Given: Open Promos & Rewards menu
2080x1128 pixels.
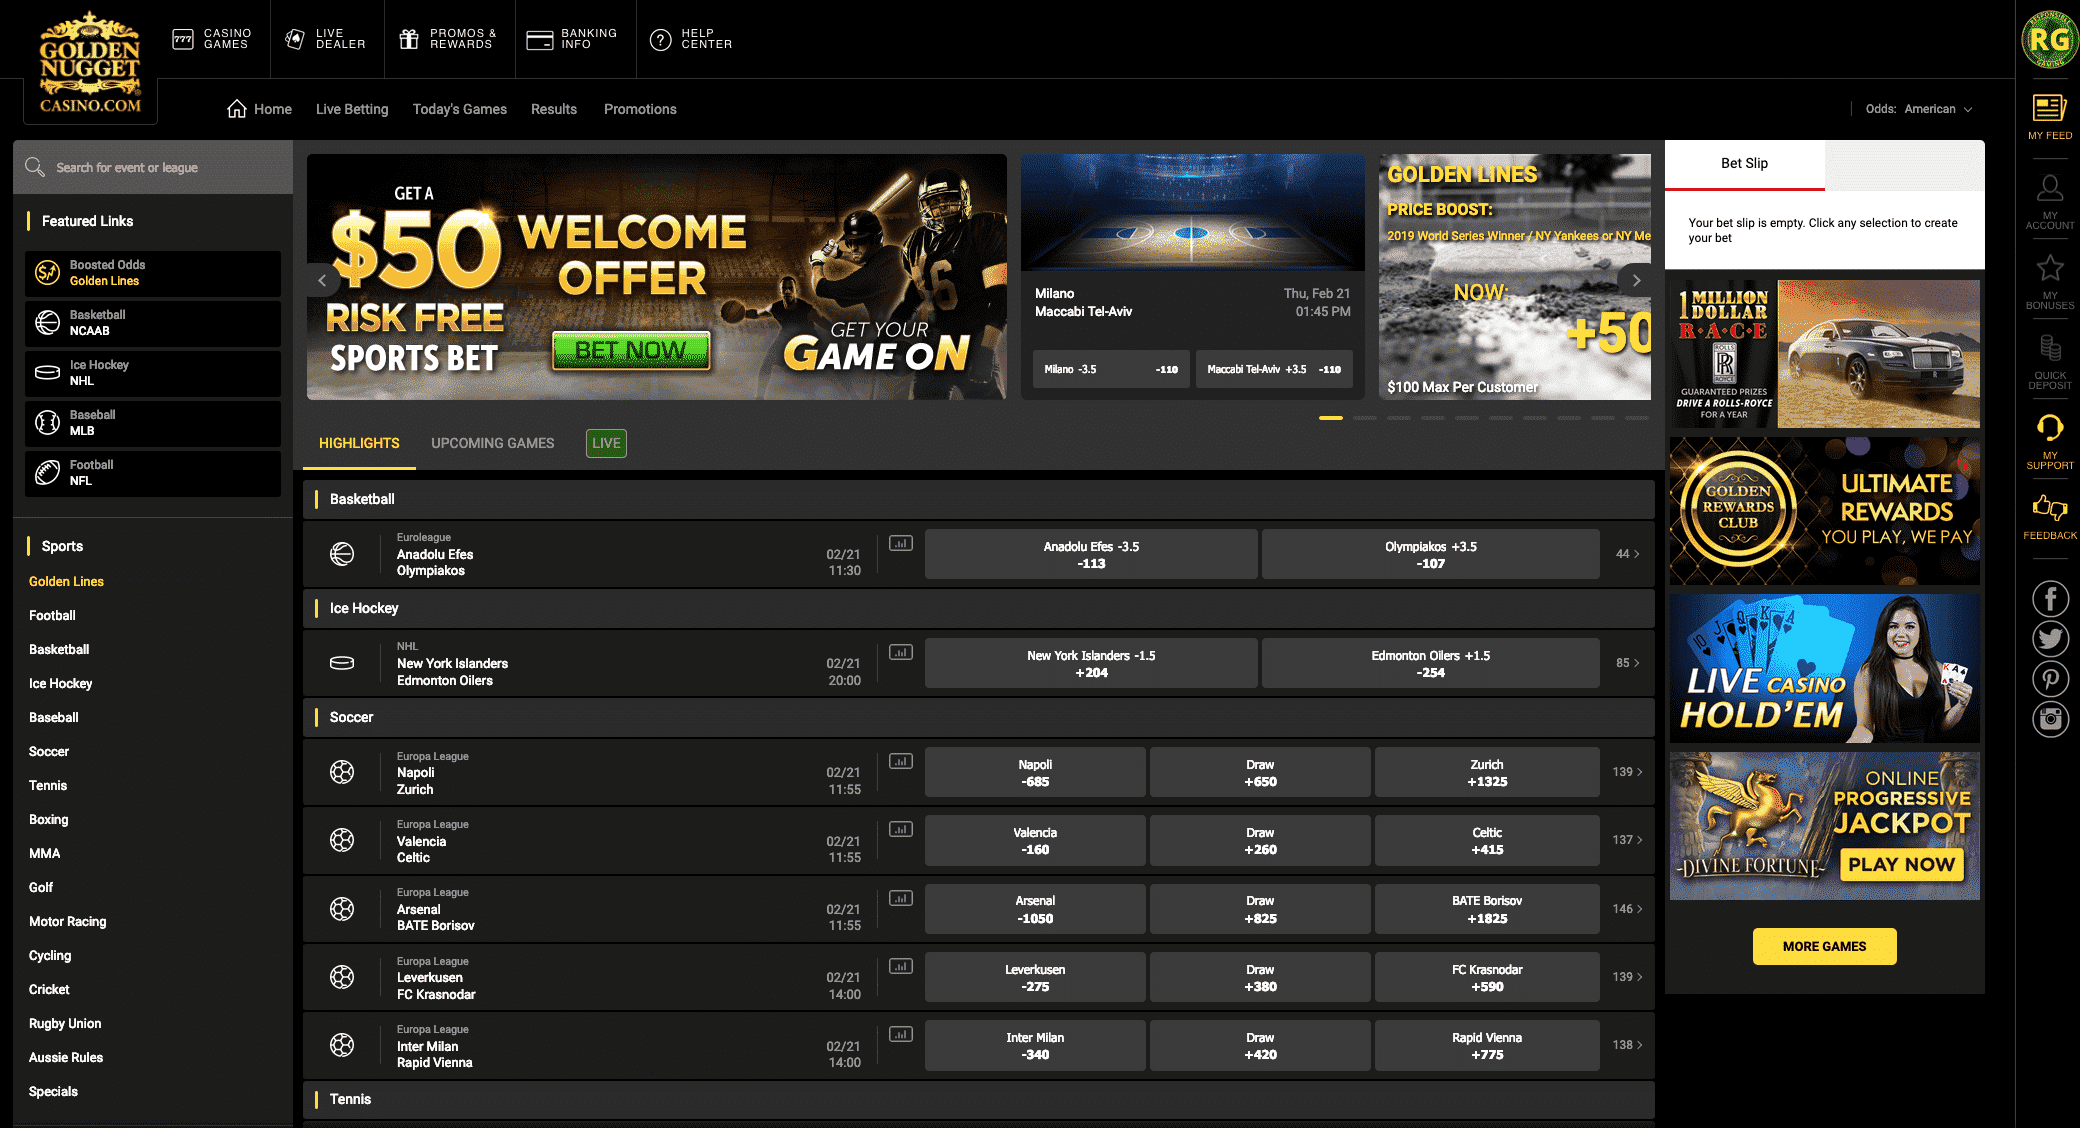Looking at the screenshot, I should pos(447,39).
